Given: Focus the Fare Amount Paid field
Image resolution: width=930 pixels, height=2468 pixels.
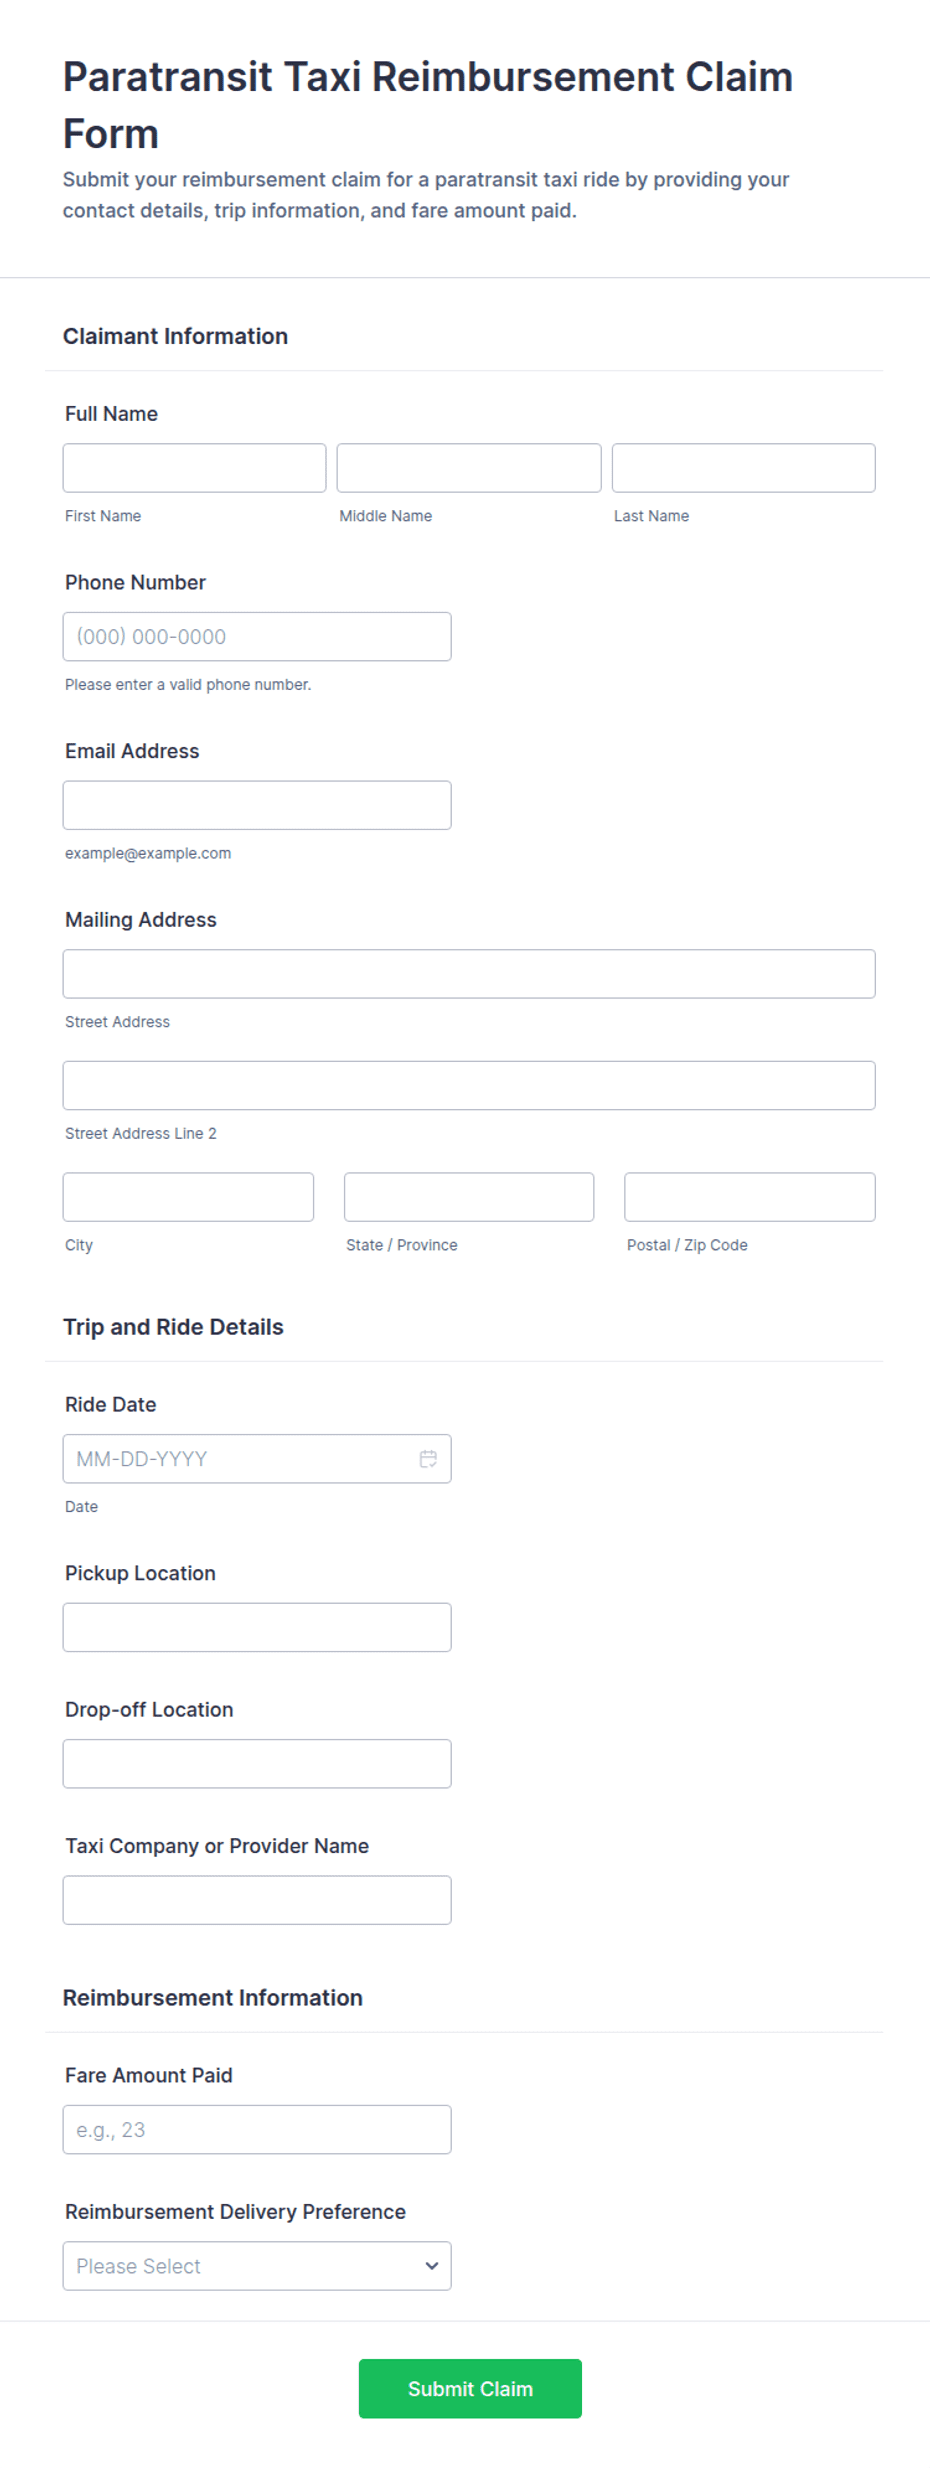Looking at the screenshot, I should [x=257, y=2130].
